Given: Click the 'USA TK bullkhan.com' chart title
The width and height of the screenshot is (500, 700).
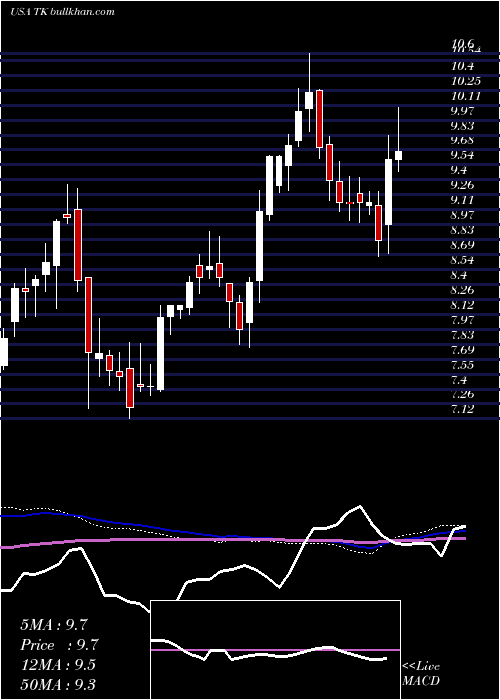Looking at the screenshot, I should (x=62, y=12).
